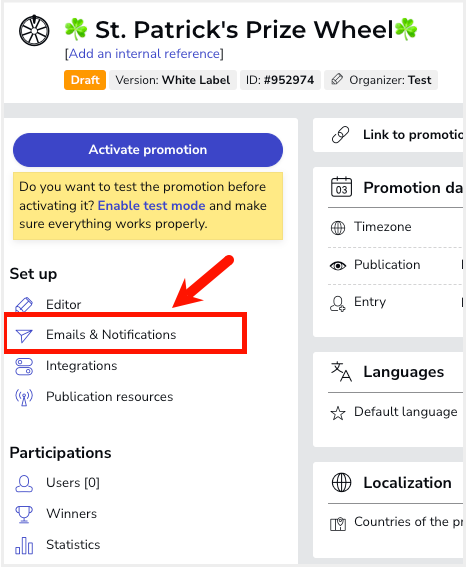Click the Statistics bar chart icon

tap(24, 545)
